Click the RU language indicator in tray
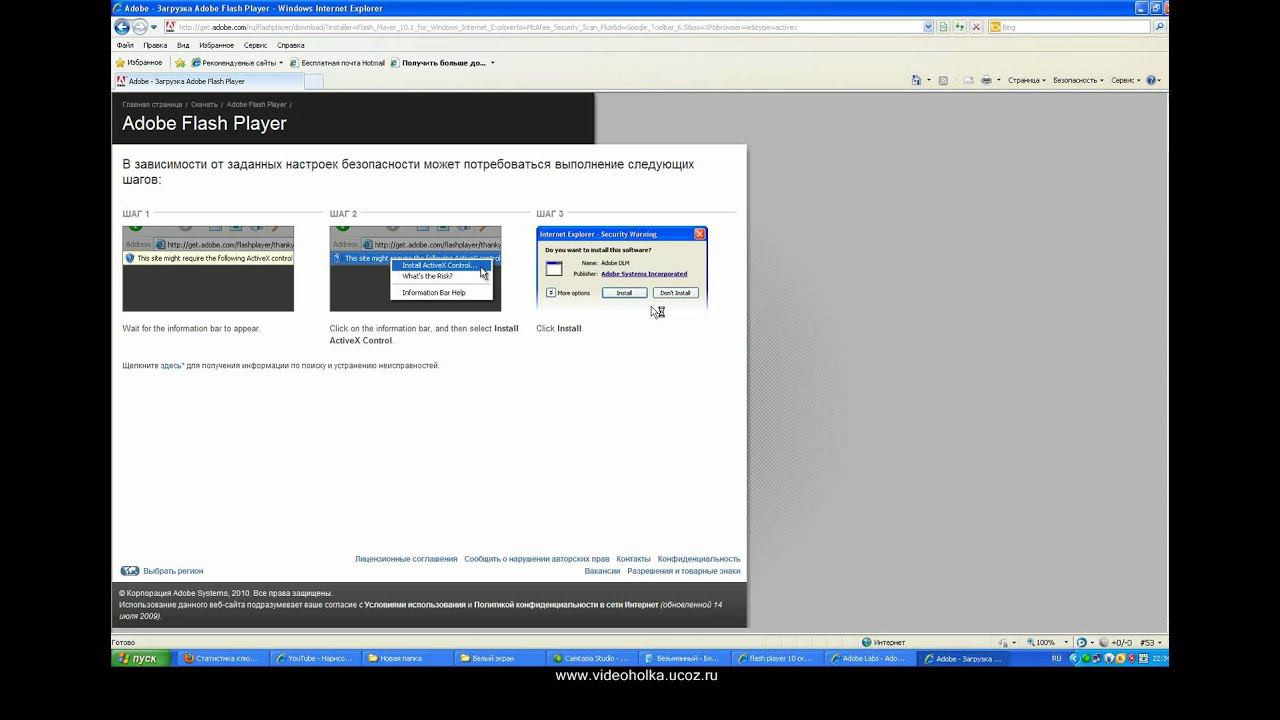Image resolution: width=1280 pixels, height=720 pixels. coord(1057,659)
